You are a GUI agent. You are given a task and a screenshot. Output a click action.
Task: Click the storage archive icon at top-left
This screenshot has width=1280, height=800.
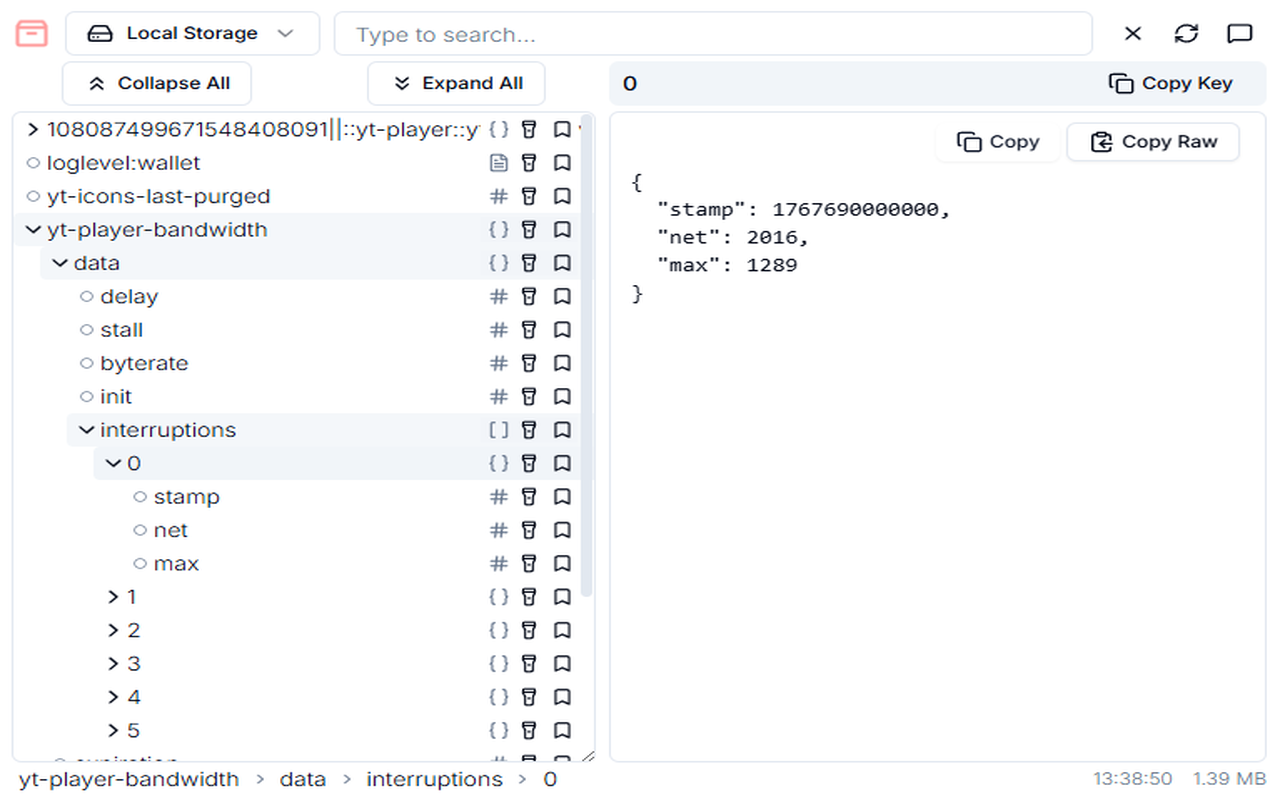[32, 34]
